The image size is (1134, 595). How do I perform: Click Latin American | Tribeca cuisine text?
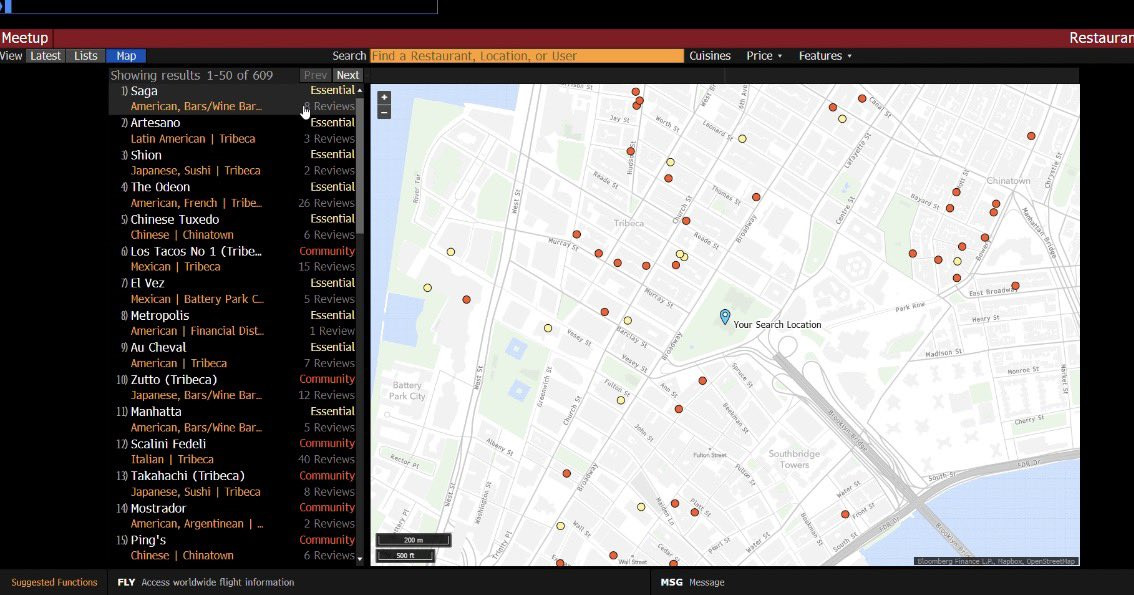tap(192, 139)
